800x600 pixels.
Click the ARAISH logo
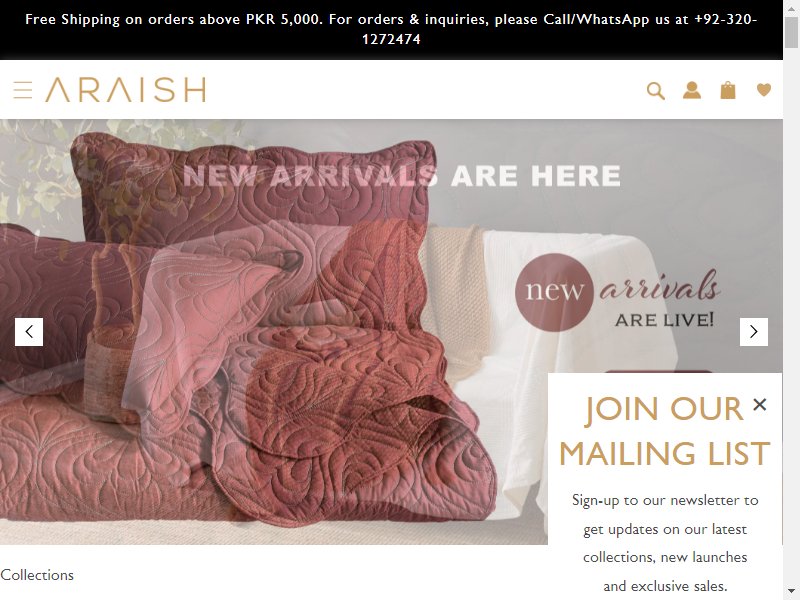[x=126, y=90]
